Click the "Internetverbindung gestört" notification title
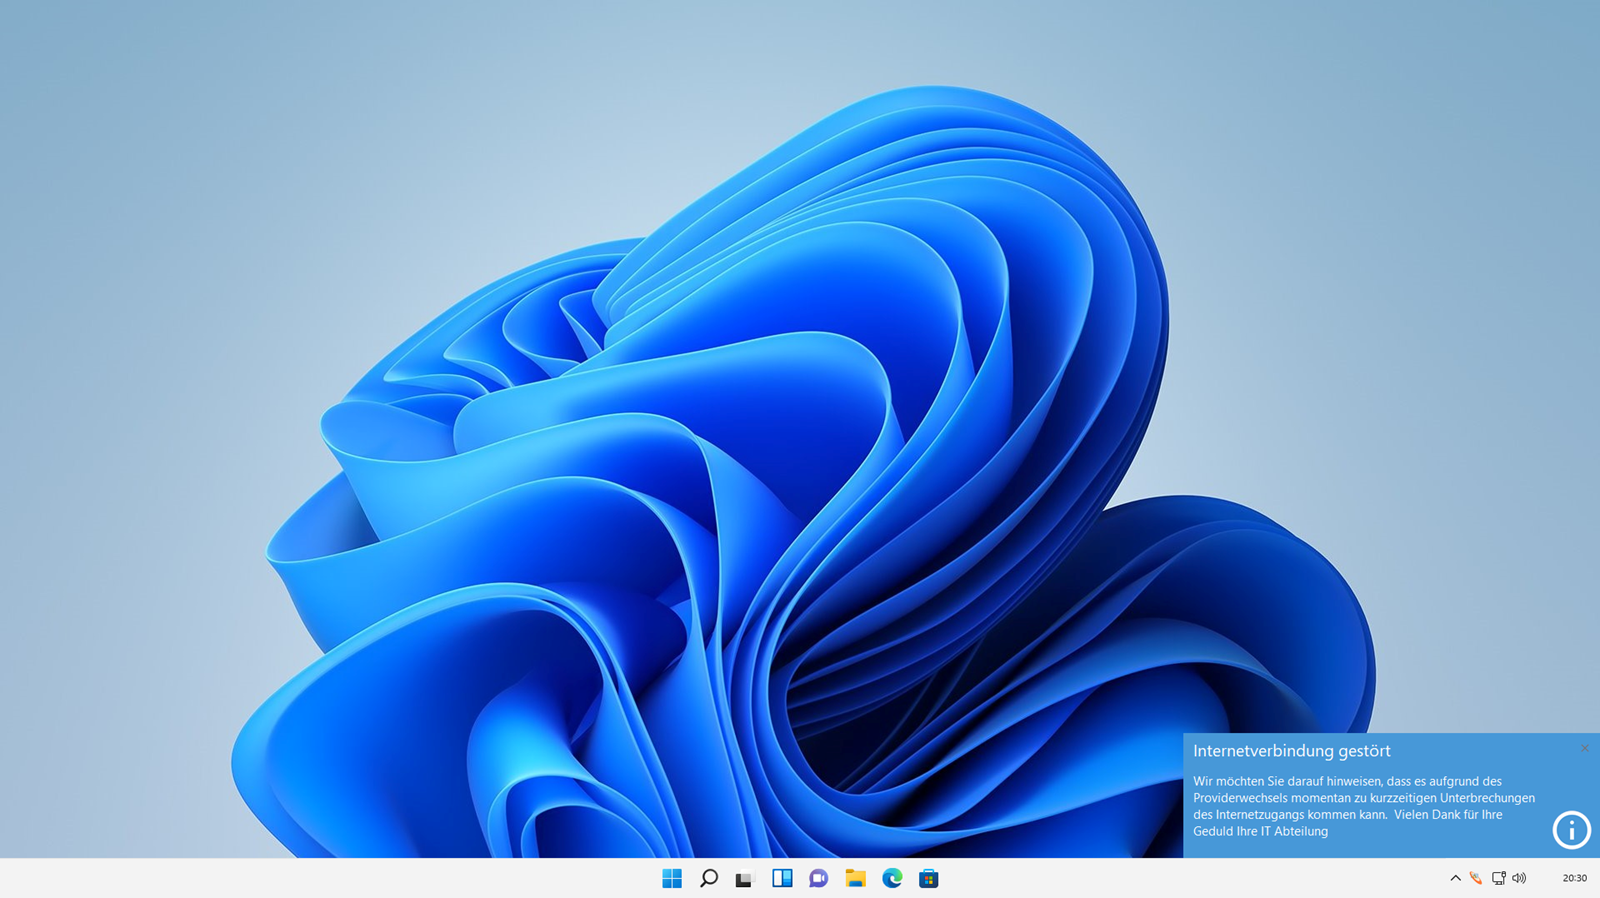 click(x=1291, y=751)
